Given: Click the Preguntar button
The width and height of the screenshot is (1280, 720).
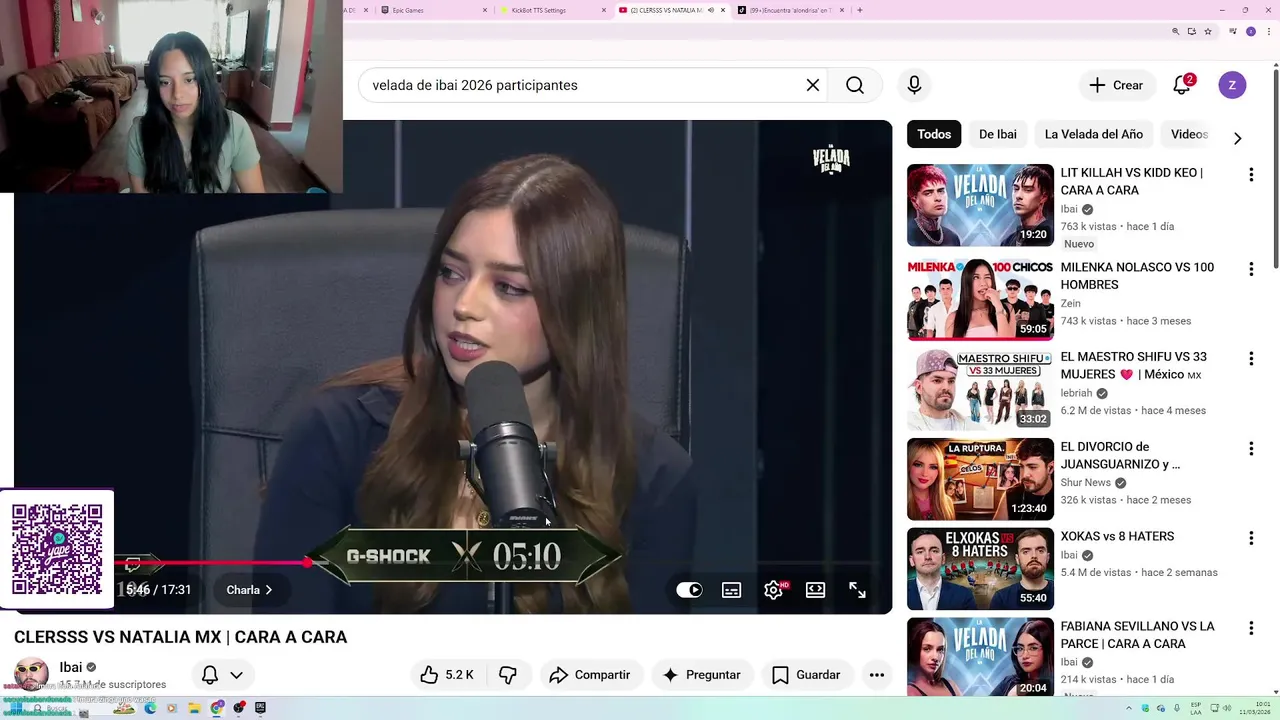Looking at the screenshot, I should [x=701, y=675].
